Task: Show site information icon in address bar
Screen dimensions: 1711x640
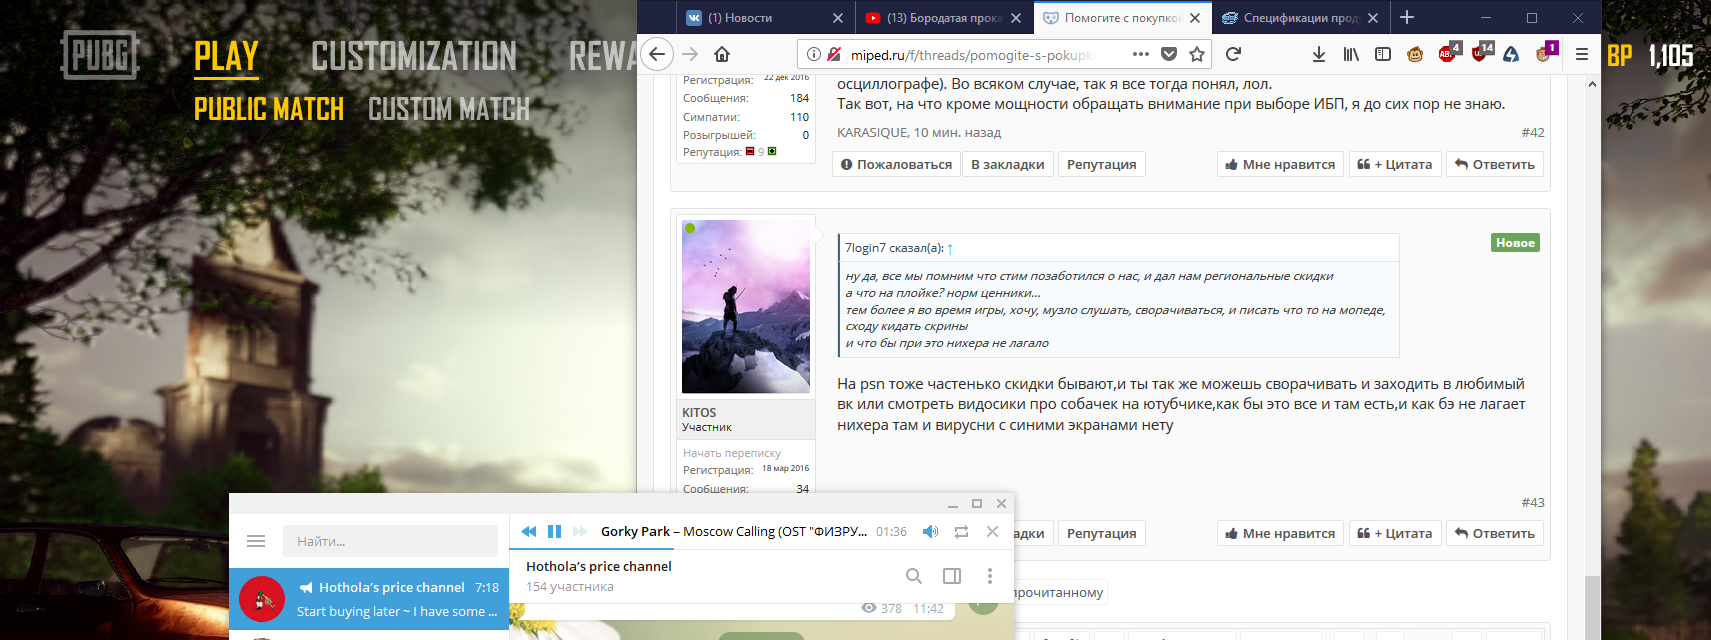Action: click(x=814, y=54)
